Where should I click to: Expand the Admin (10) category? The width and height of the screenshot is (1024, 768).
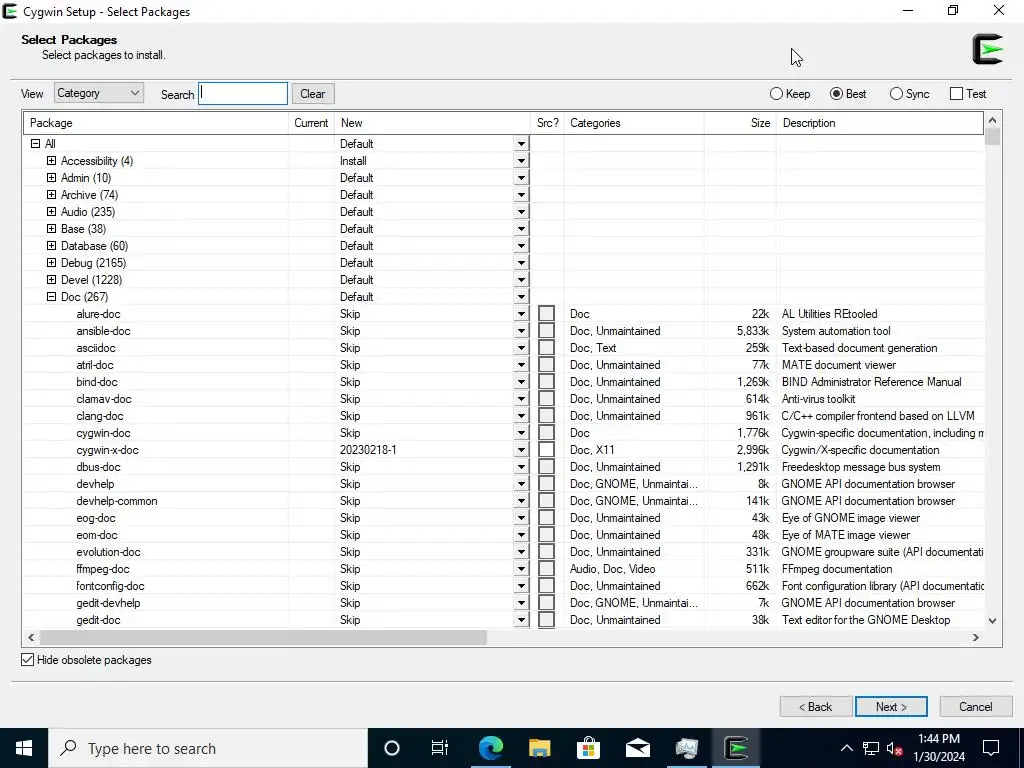pos(52,178)
